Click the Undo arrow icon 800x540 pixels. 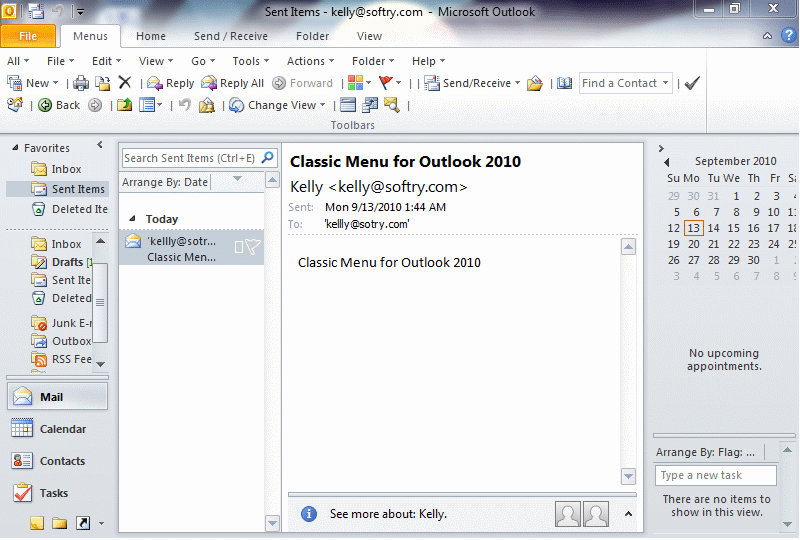tap(185, 105)
